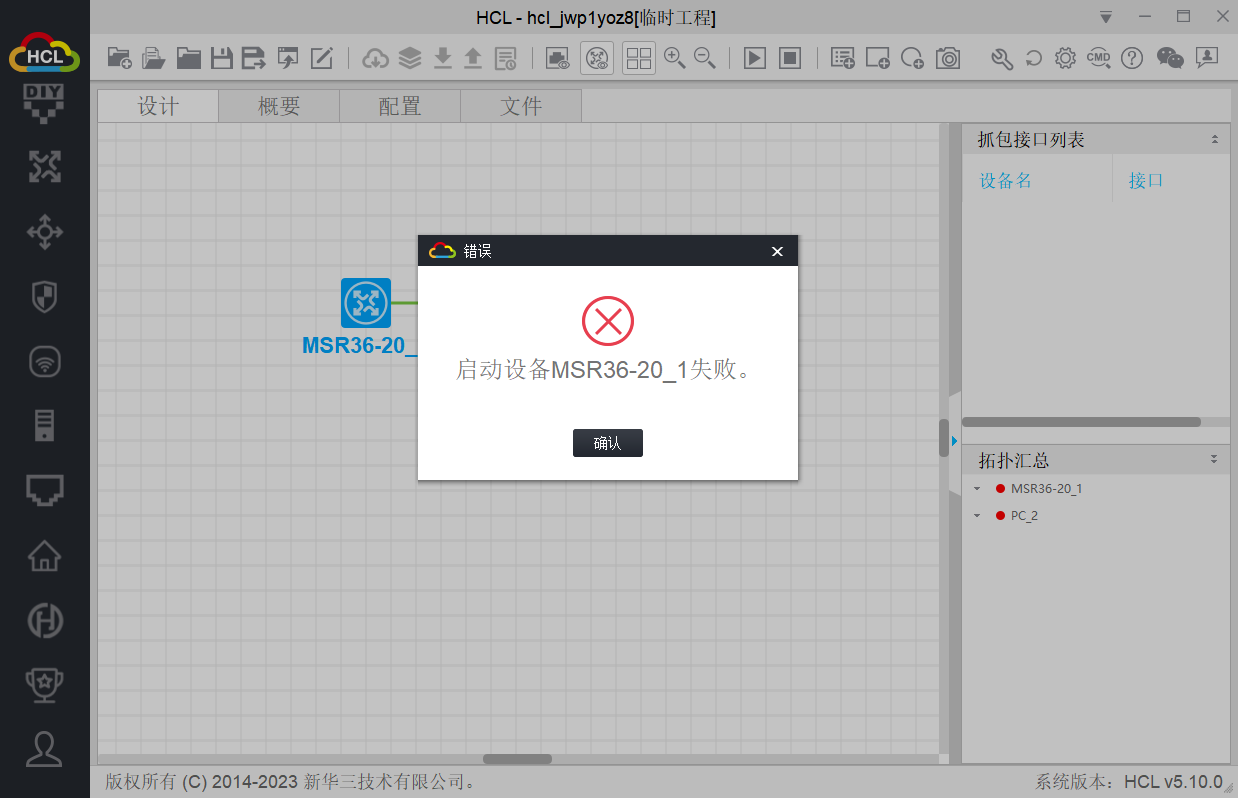This screenshot has width=1238, height=798.
Task: Click the add rectangle shape icon
Action: point(878,58)
